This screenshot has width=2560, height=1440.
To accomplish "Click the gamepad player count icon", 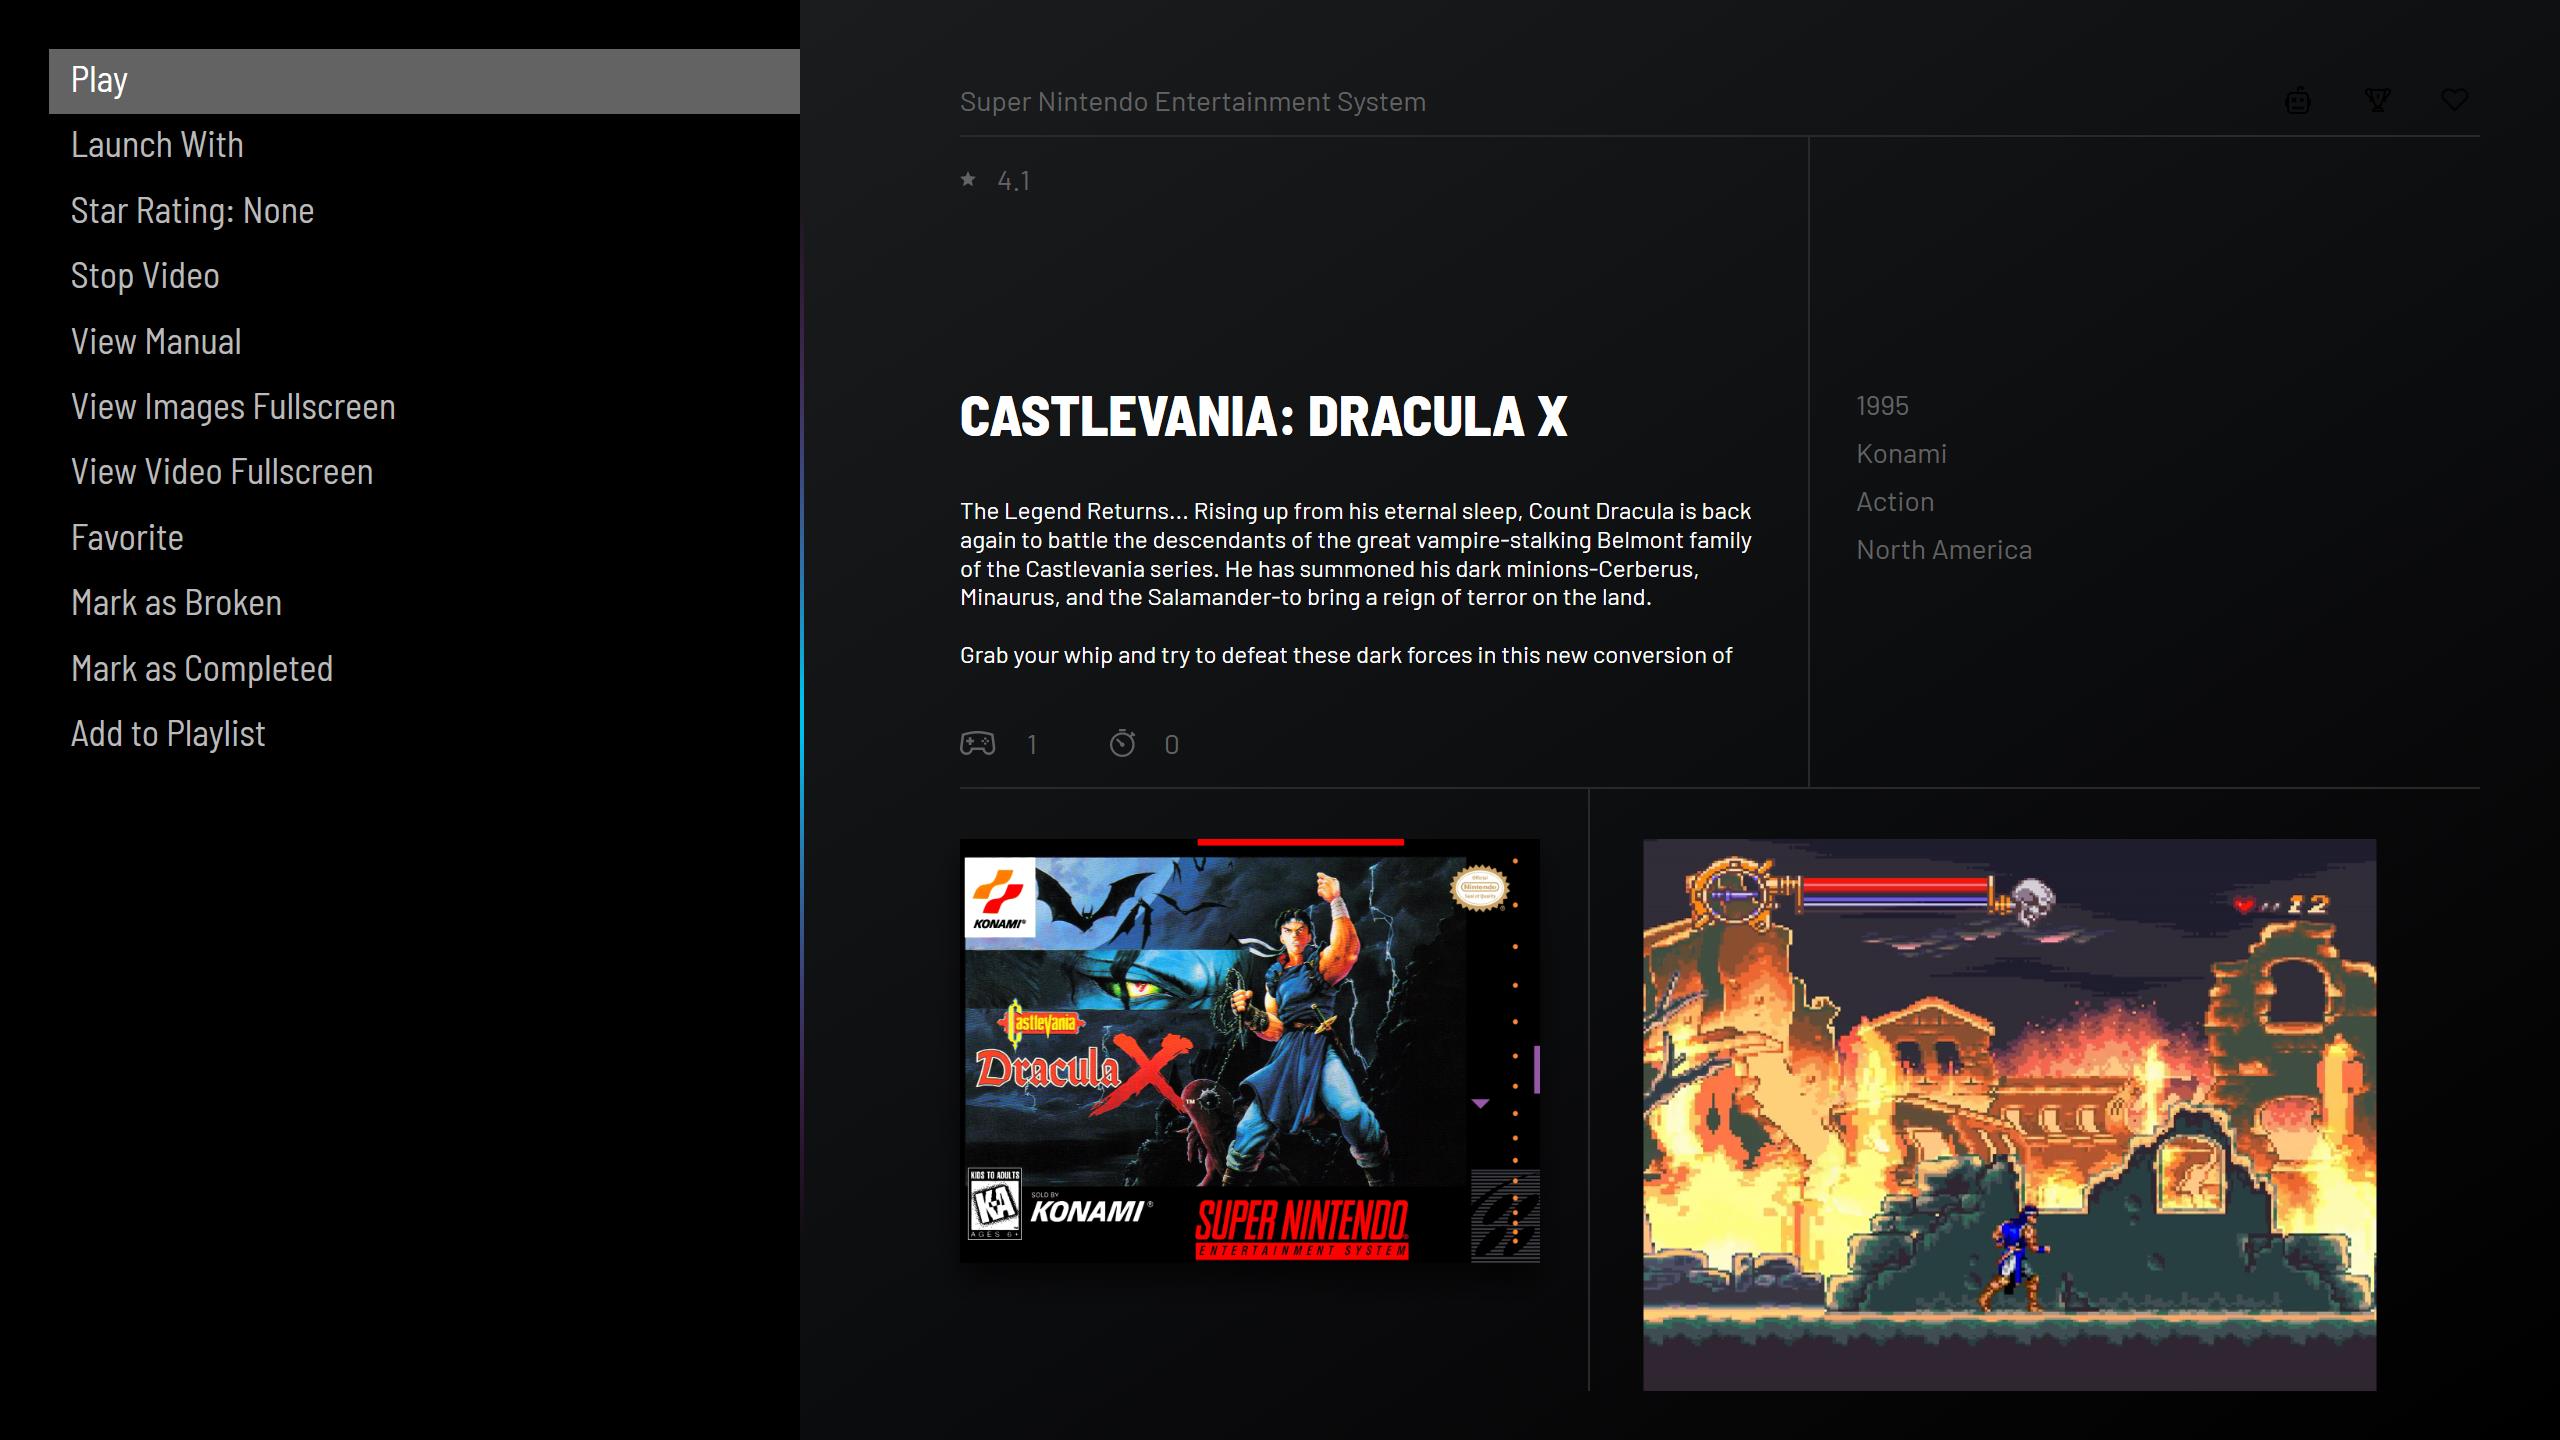I will pyautogui.click(x=977, y=744).
